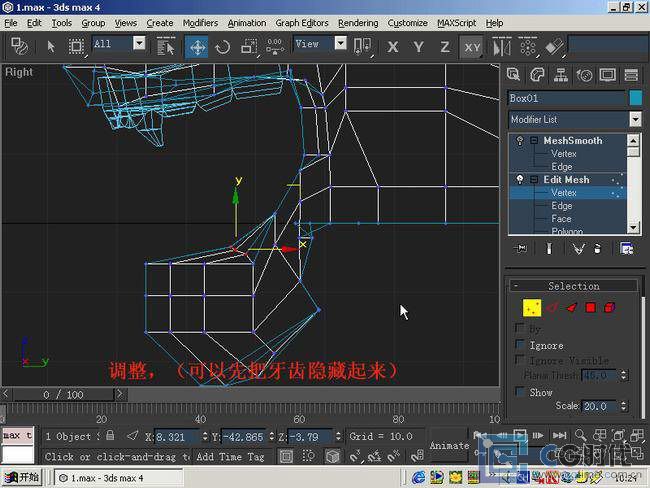Select the Element sub-object selection icon
The width and height of the screenshot is (650, 488).
pos(610,308)
